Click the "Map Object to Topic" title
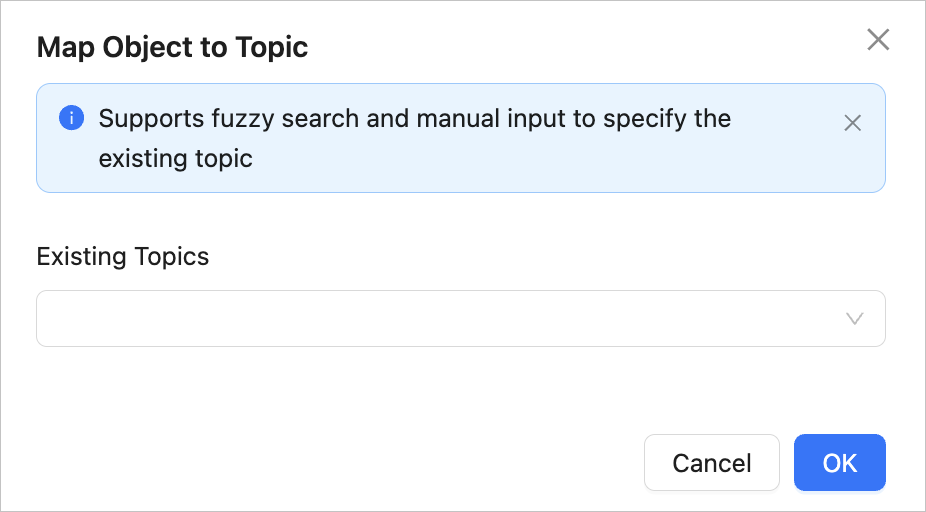The height and width of the screenshot is (512, 926). click(x=172, y=46)
